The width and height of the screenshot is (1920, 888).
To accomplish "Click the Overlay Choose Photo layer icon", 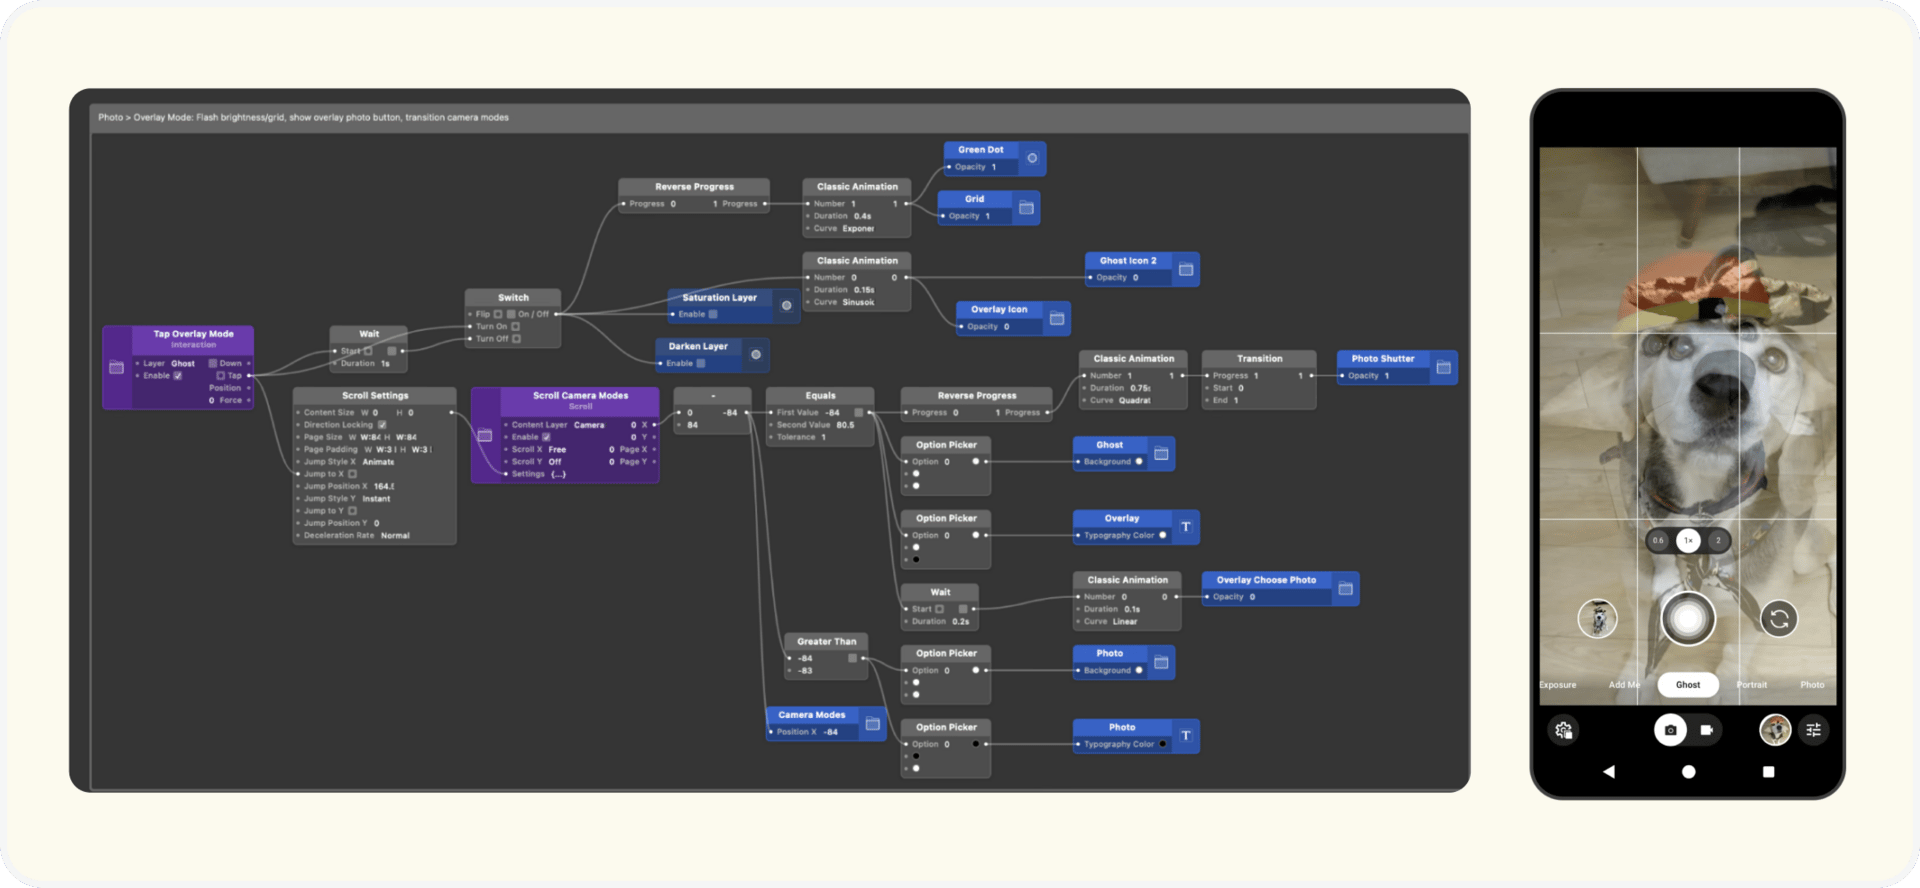I will coord(1345,588).
